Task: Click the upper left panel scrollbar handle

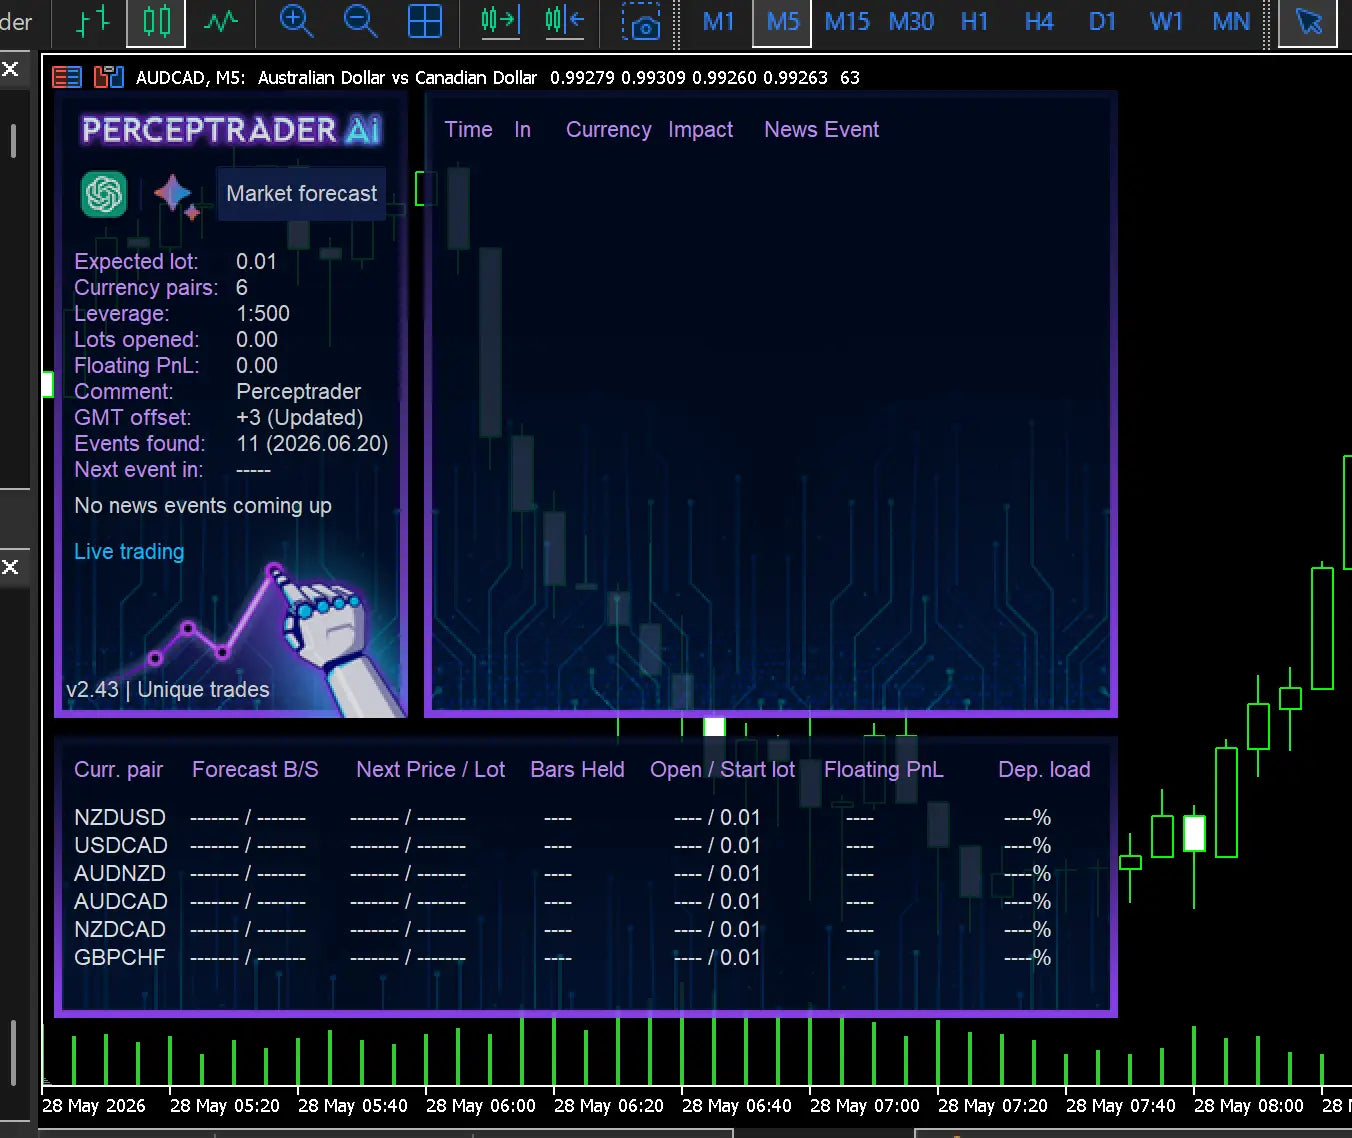Action: pos(13,140)
